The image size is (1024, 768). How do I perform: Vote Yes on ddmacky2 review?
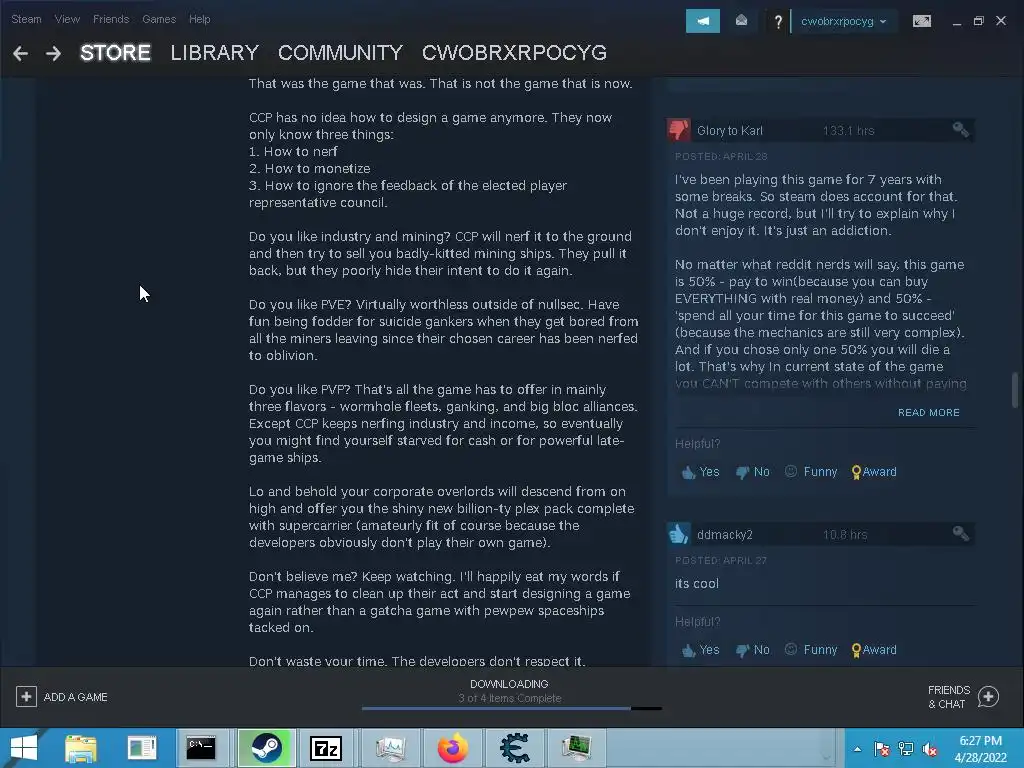coord(700,650)
